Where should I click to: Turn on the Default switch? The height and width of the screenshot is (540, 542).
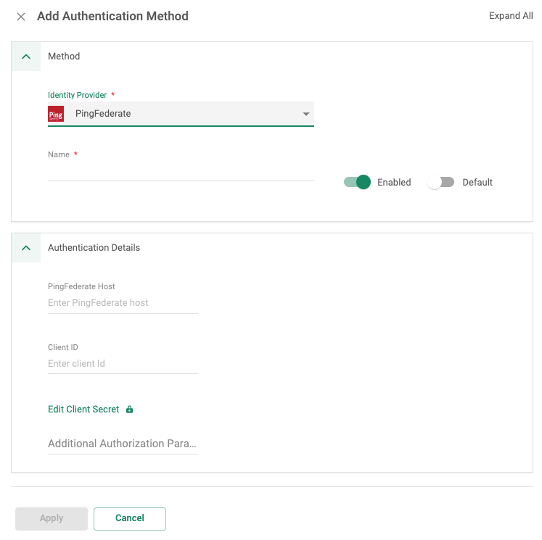440,182
